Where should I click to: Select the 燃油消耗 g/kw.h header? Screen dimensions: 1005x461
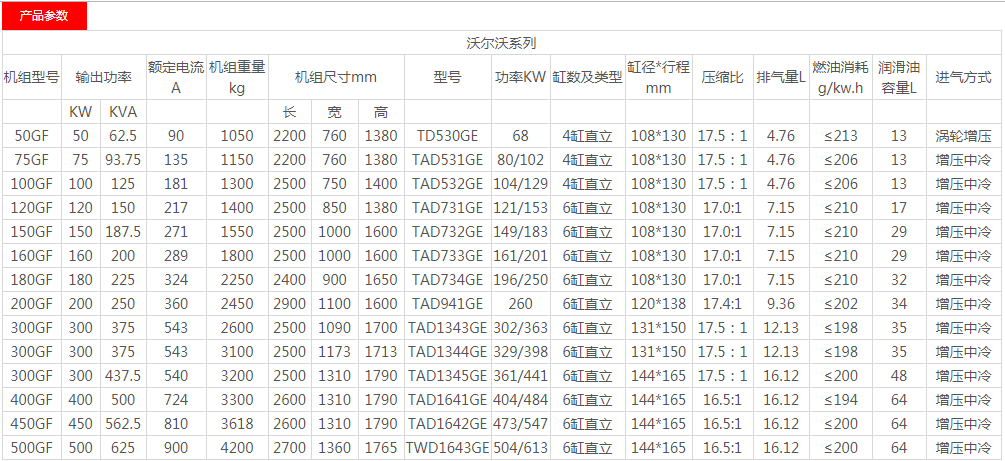(840, 78)
